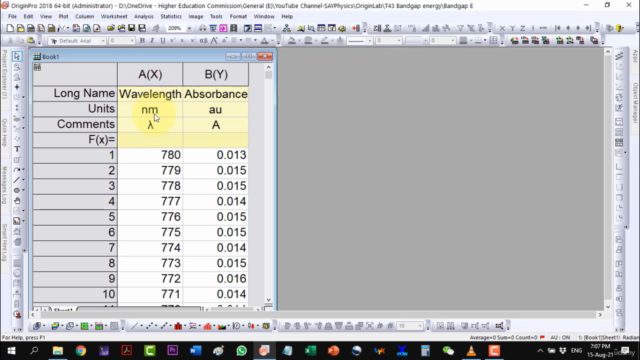640x360 pixels.
Task: Open Chrome from the taskbar
Action: [x=81, y=351]
